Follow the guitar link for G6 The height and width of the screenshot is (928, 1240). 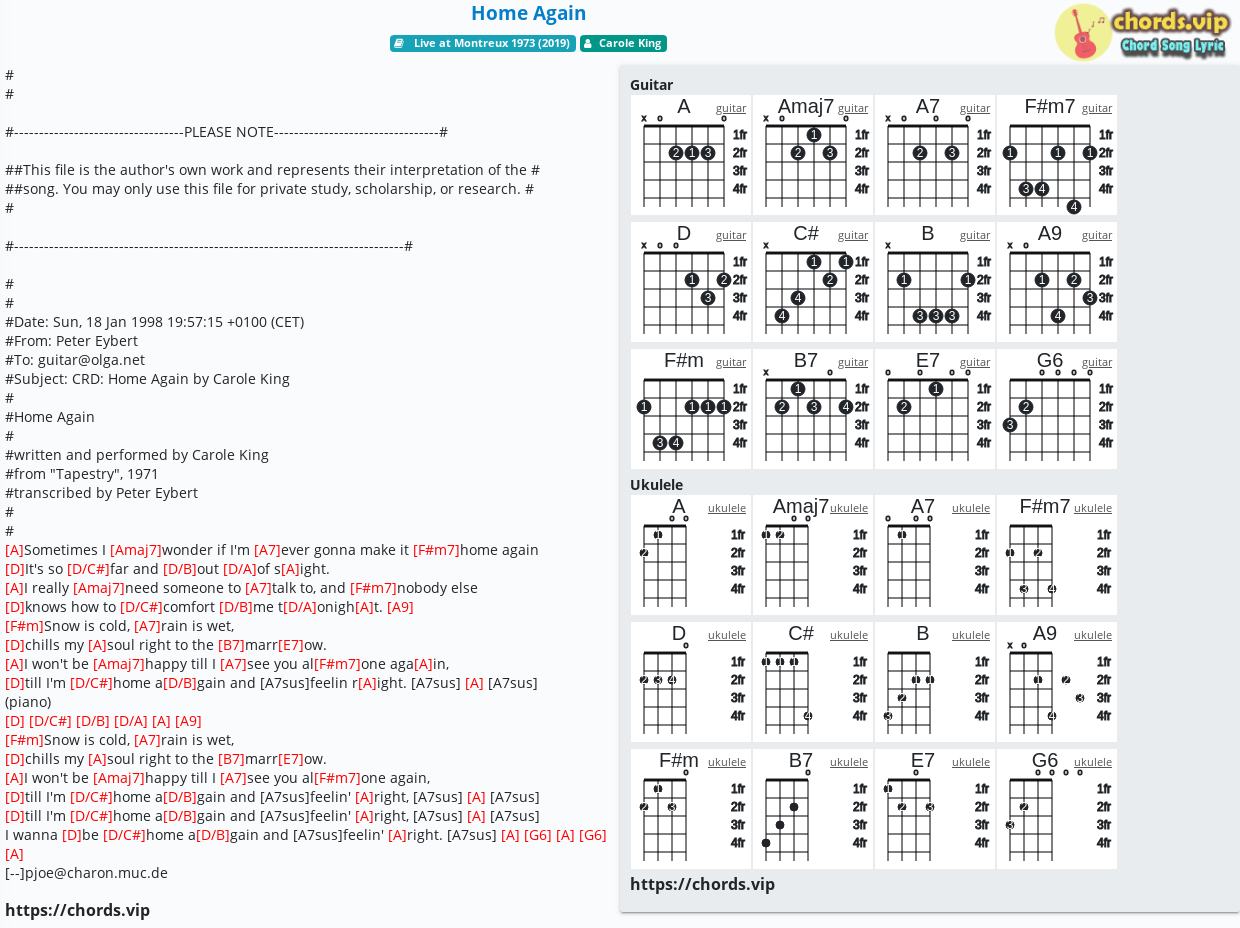(x=1097, y=362)
